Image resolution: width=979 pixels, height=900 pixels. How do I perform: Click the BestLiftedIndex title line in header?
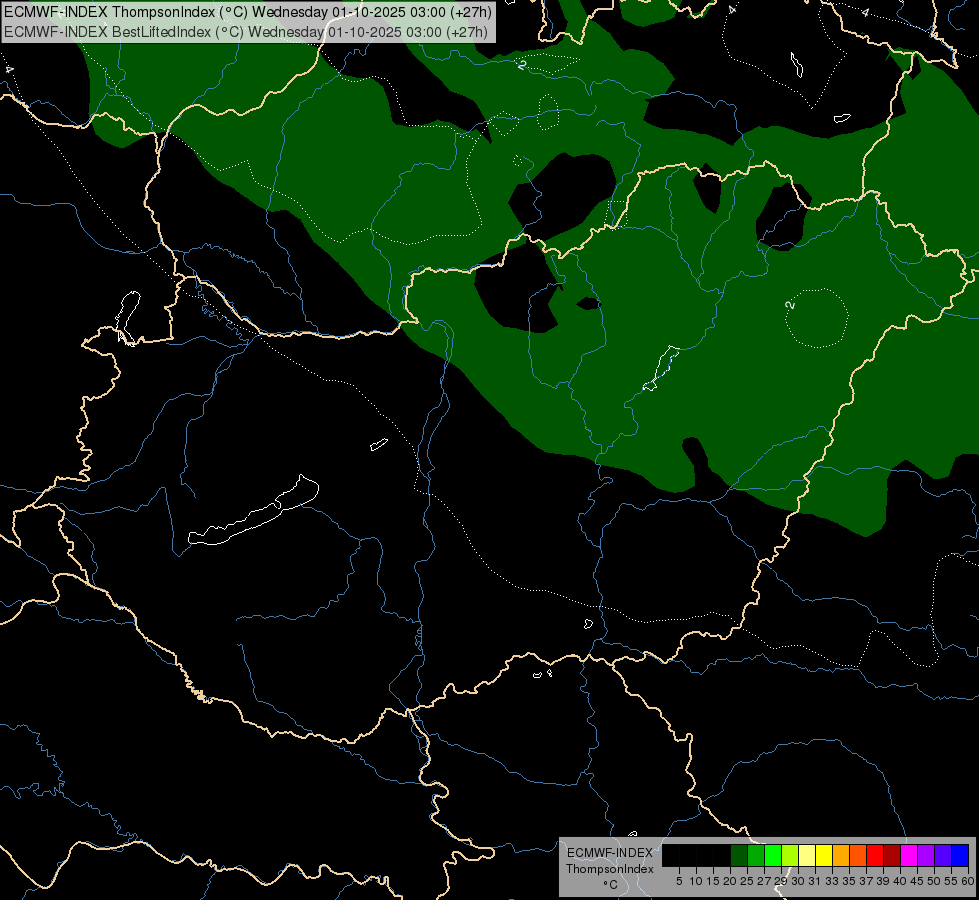point(246,32)
